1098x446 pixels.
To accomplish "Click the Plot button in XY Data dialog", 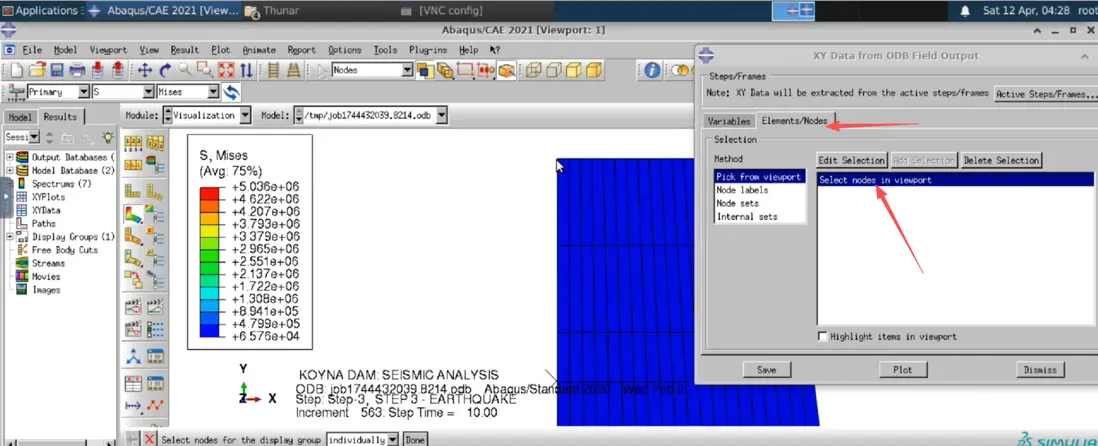I will coord(903,369).
